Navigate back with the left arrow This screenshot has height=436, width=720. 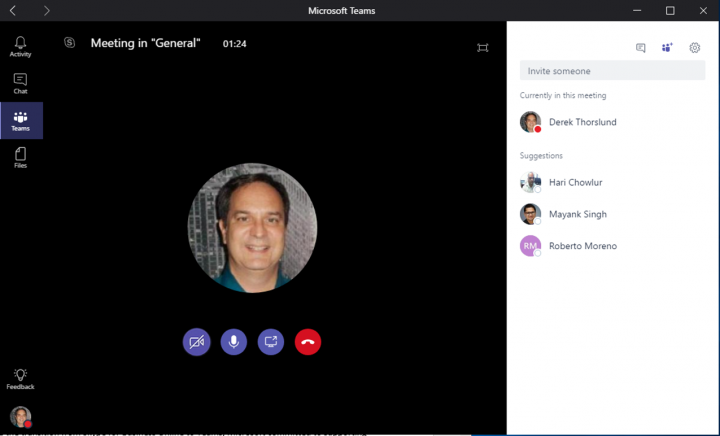(x=13, y=10)
